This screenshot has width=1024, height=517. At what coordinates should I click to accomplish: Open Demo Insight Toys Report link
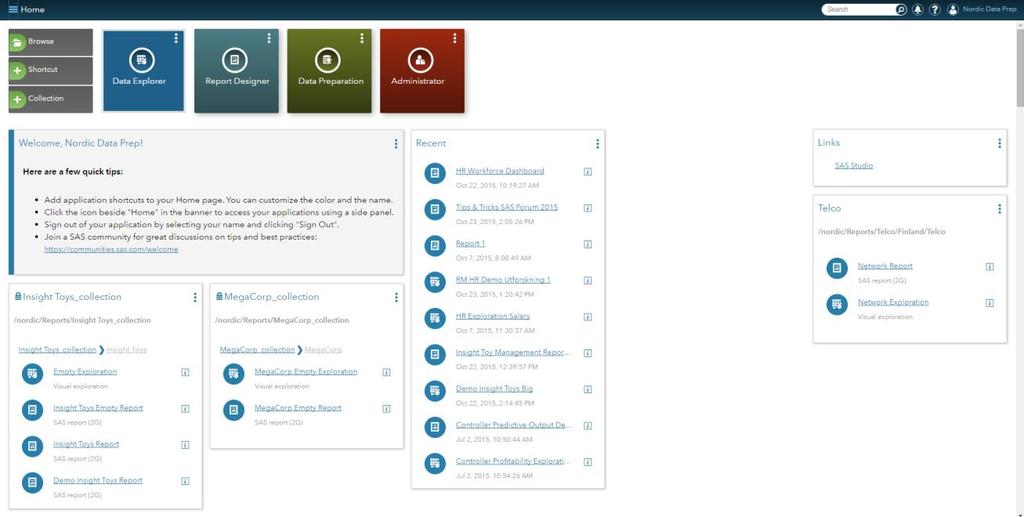pos(97,480)
